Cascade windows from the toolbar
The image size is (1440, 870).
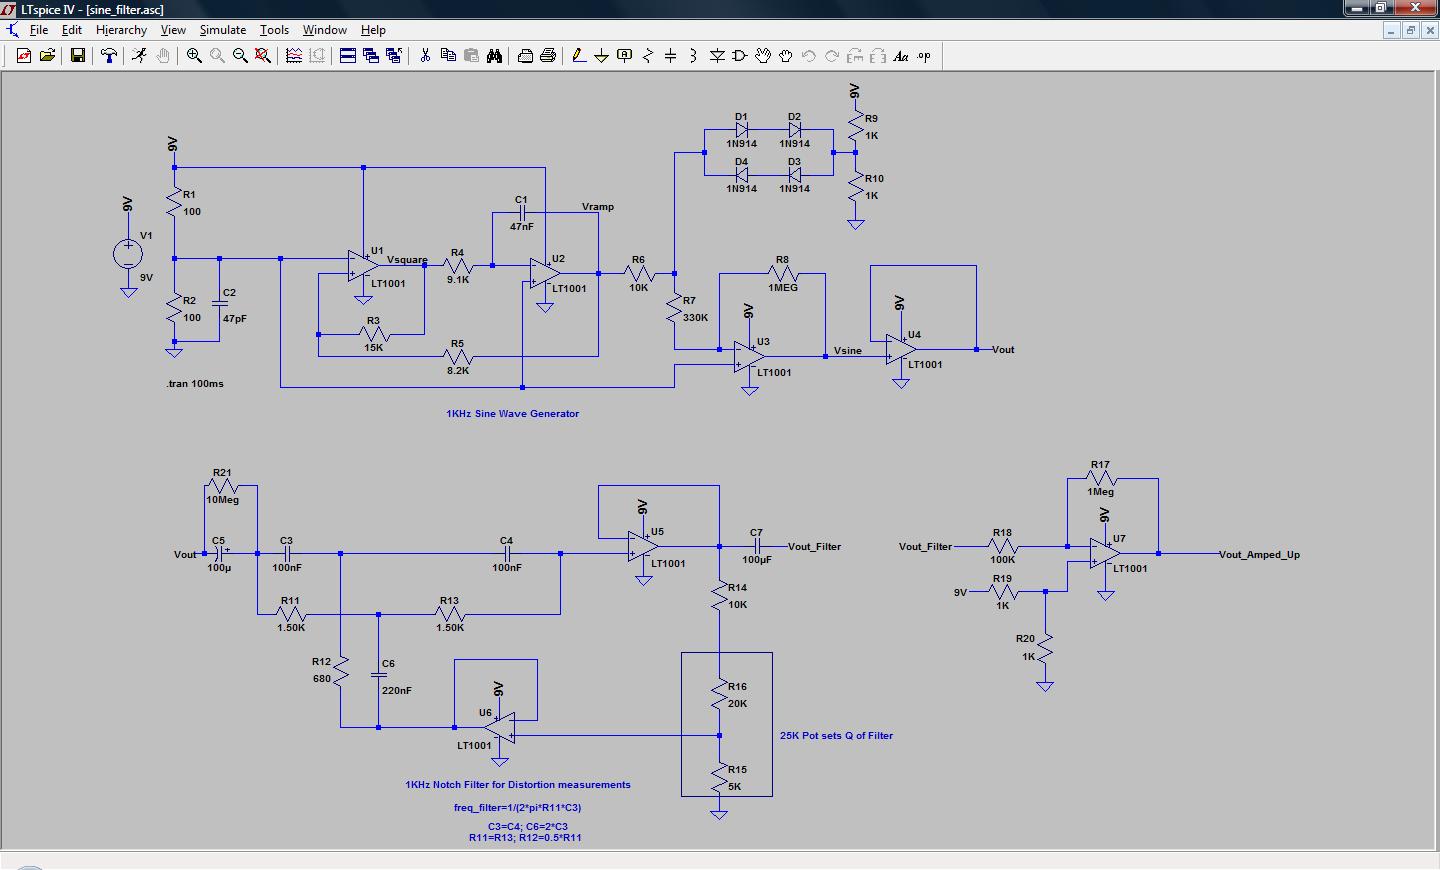click(x=371, y=56)
